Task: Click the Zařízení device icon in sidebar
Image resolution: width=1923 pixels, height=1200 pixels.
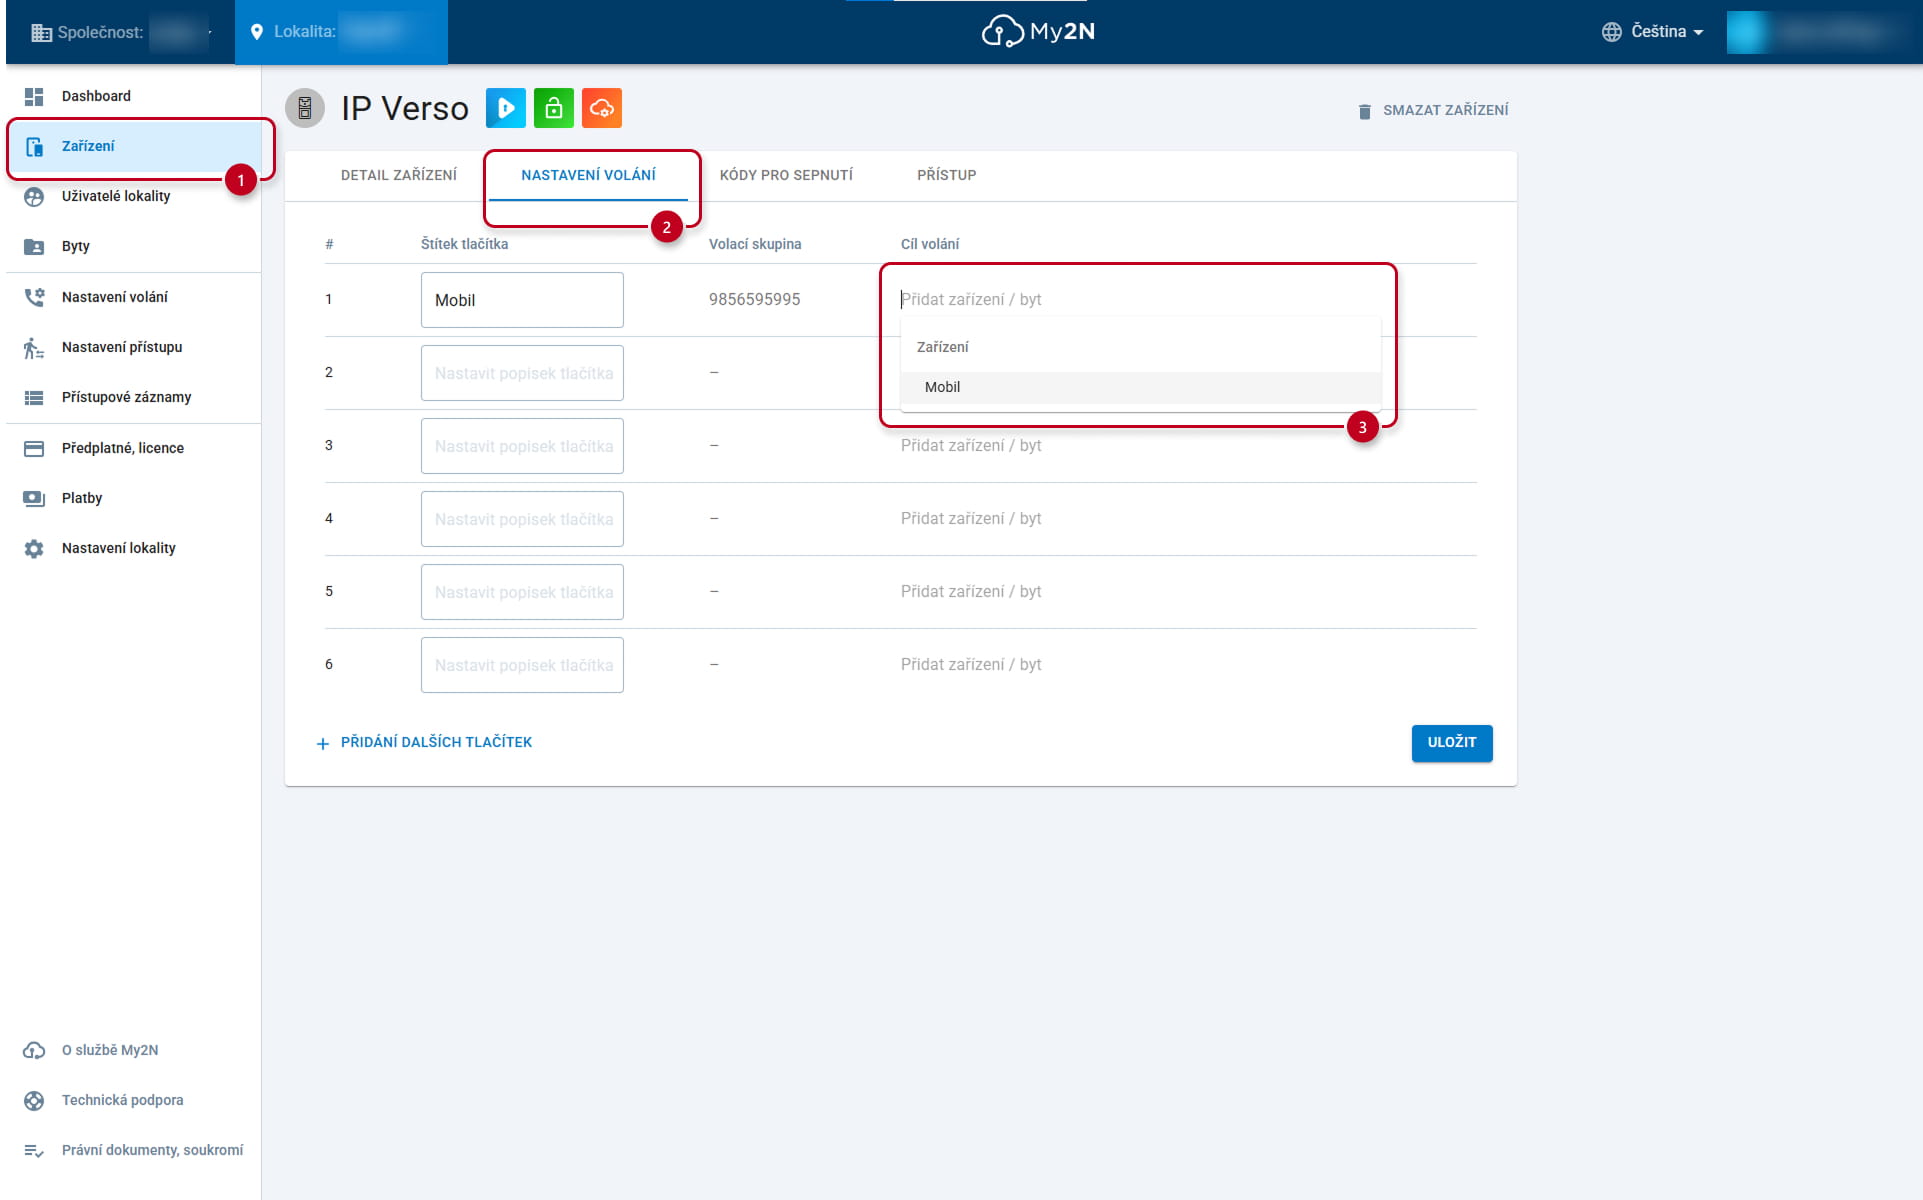Action: tap(34, 146)
